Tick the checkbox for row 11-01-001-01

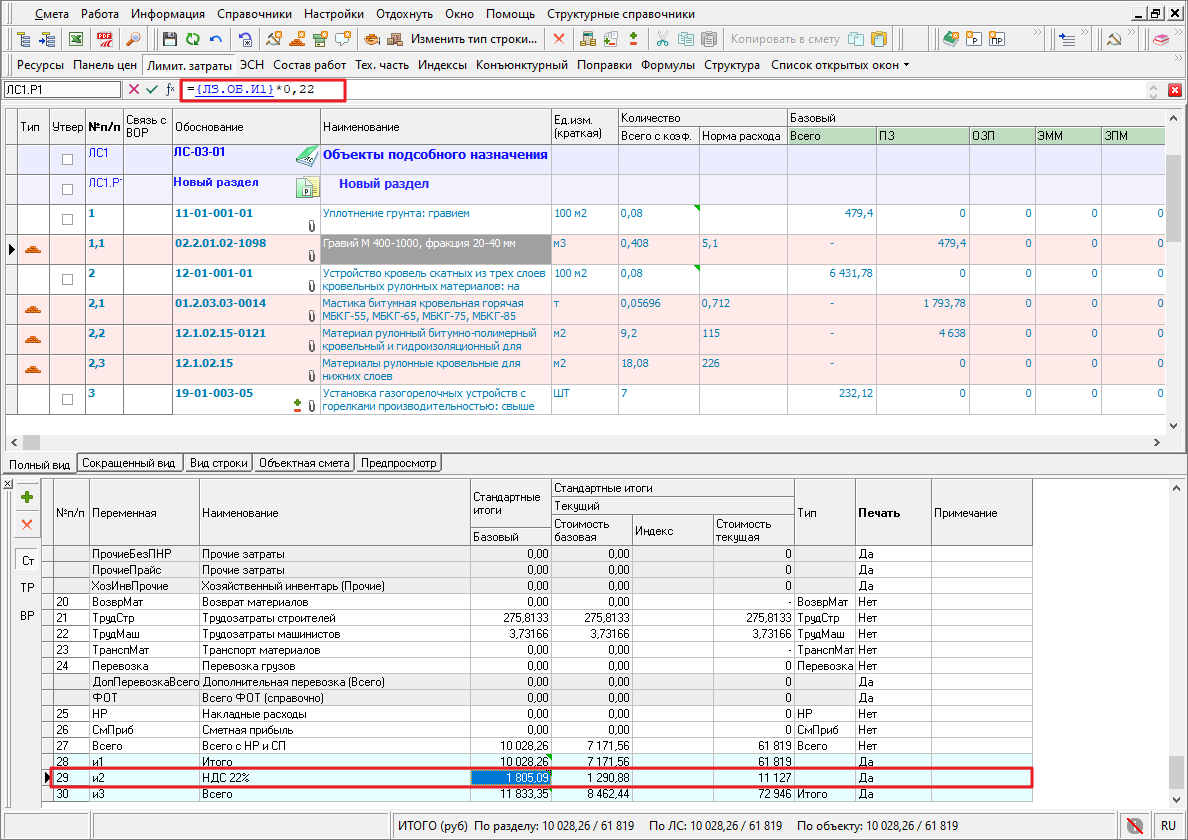68,219
